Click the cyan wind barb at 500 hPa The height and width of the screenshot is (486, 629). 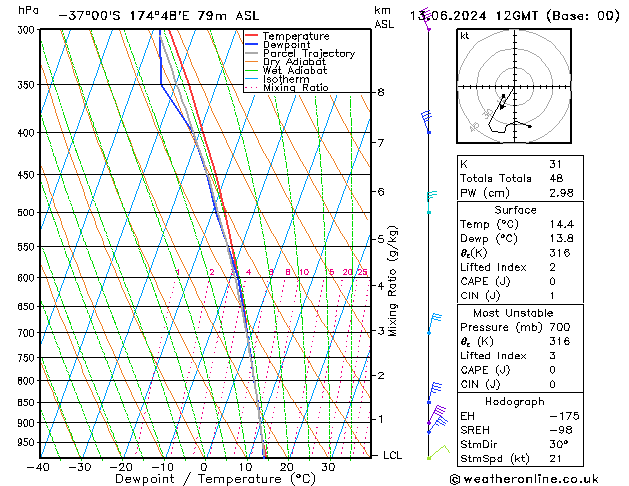click(431, 202)
